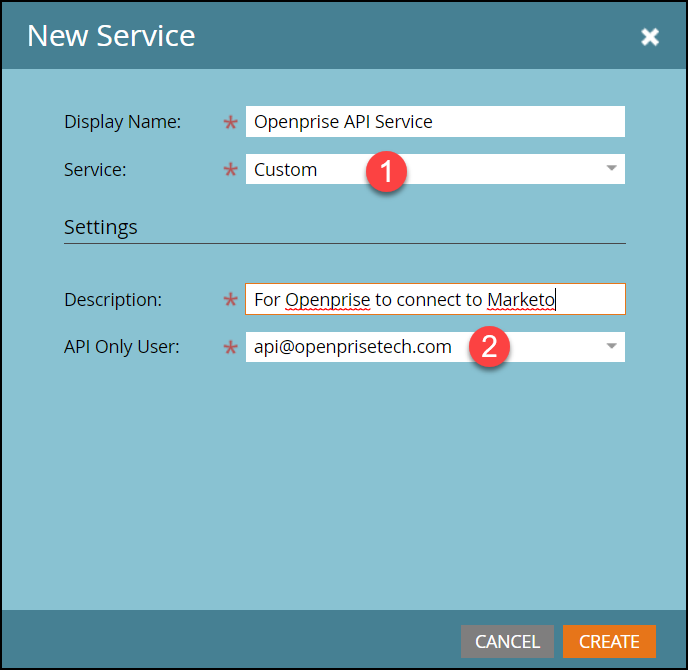Click the required asterisk beside Description

coord(231,301)
